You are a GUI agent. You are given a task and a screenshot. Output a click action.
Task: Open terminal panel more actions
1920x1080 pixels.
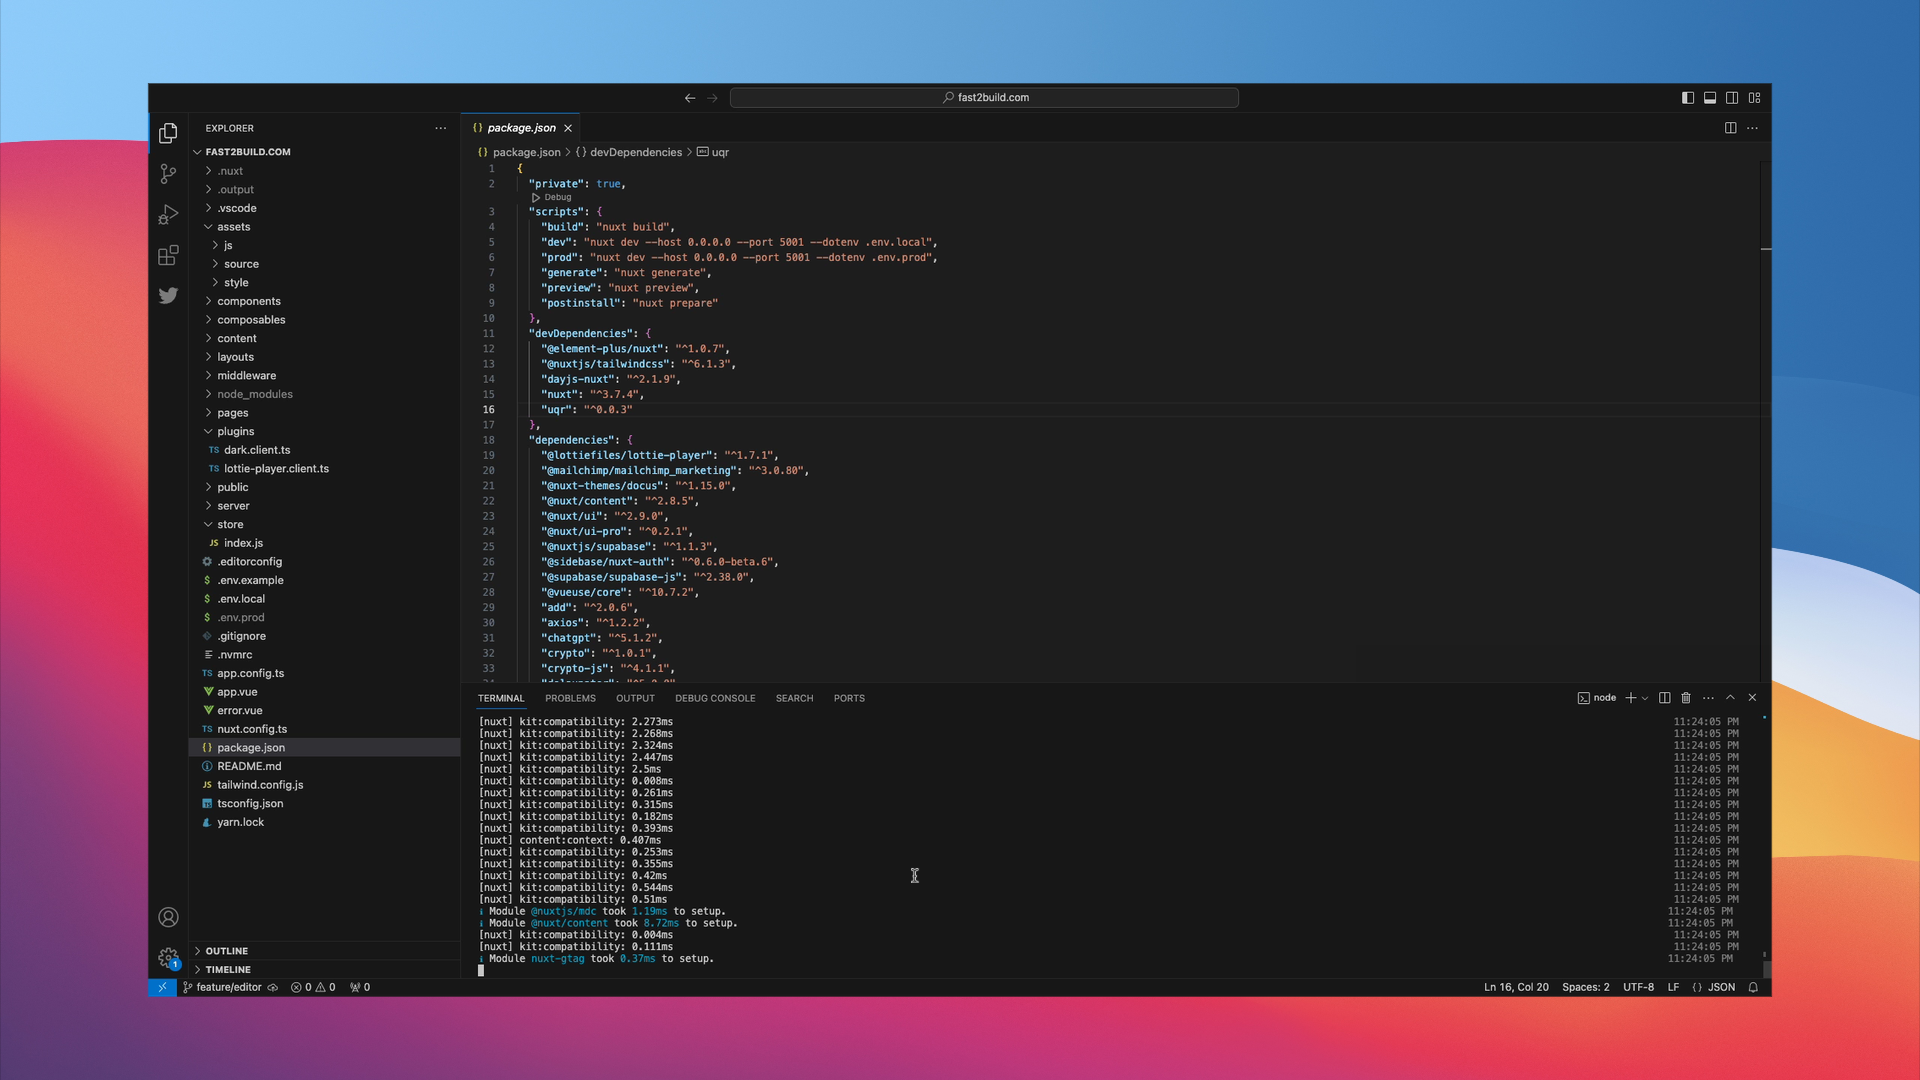[1708, 698]
